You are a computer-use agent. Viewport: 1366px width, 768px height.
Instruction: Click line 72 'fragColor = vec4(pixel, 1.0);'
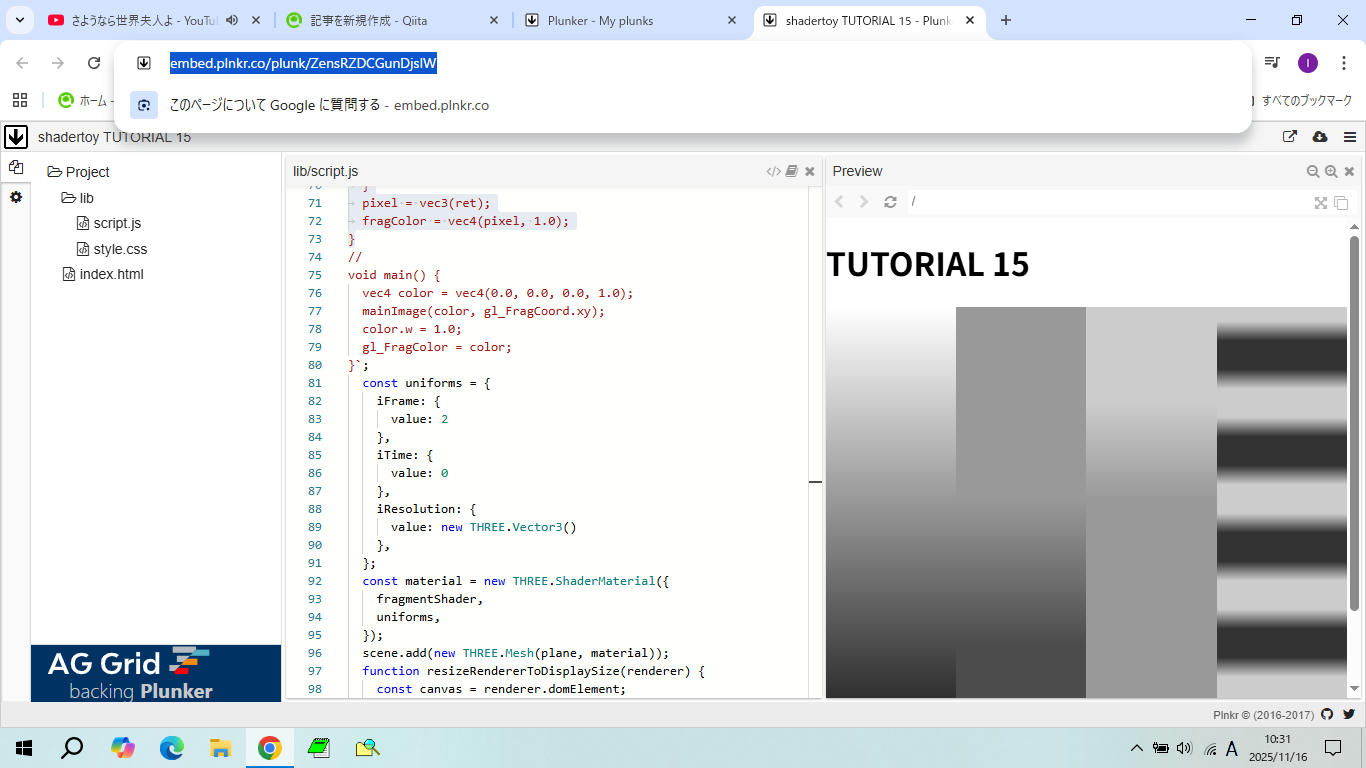(465, 221)
